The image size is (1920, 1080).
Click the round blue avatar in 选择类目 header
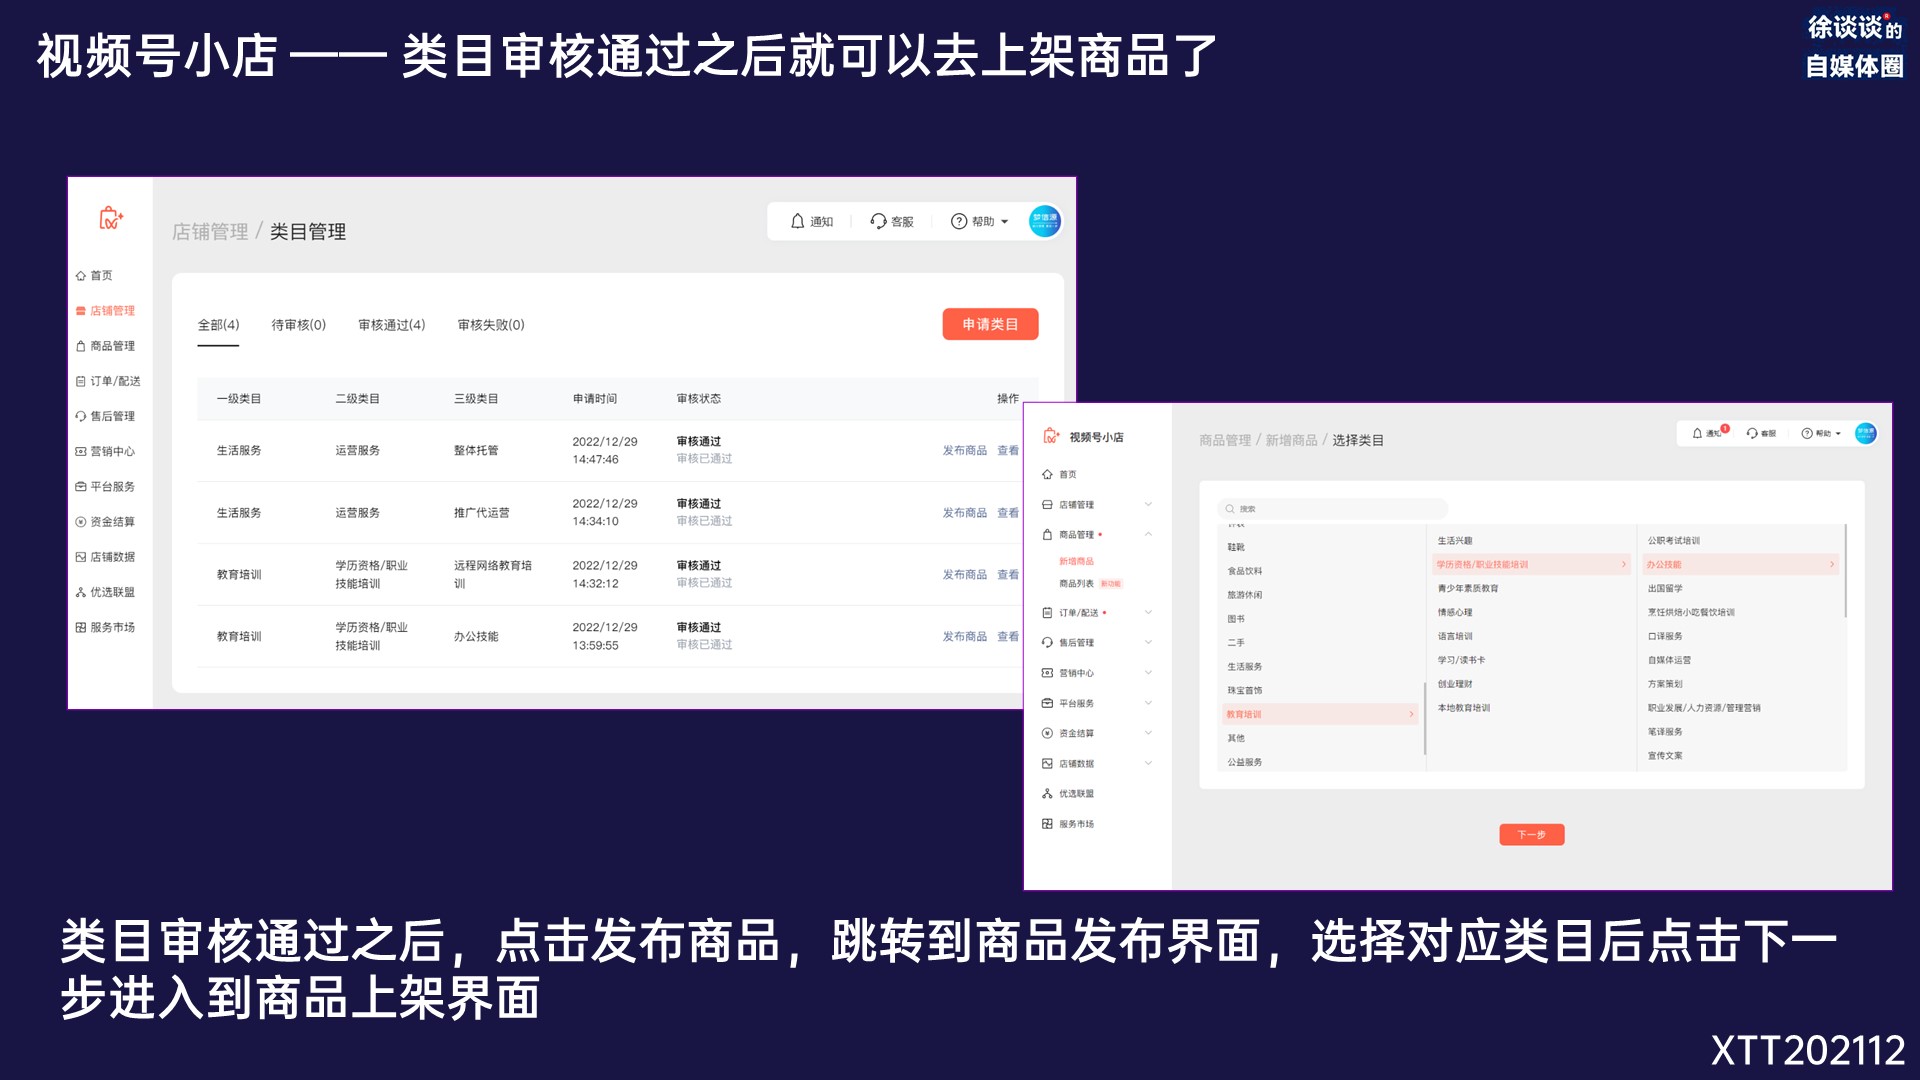[x=1865, y=433]
